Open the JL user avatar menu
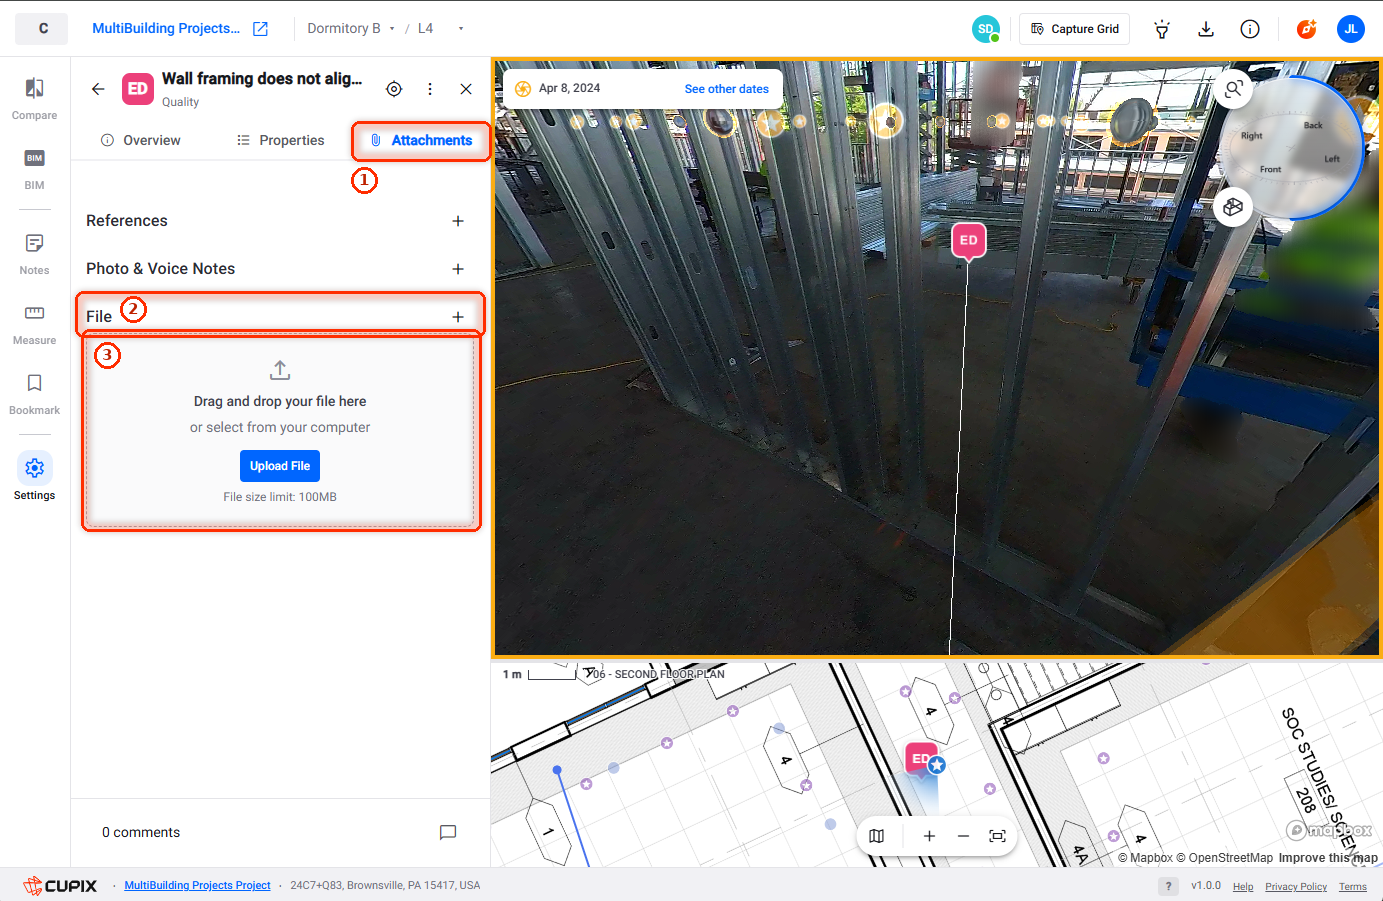The height and width of the screenshot is (901, 1383). point(1351,29)
